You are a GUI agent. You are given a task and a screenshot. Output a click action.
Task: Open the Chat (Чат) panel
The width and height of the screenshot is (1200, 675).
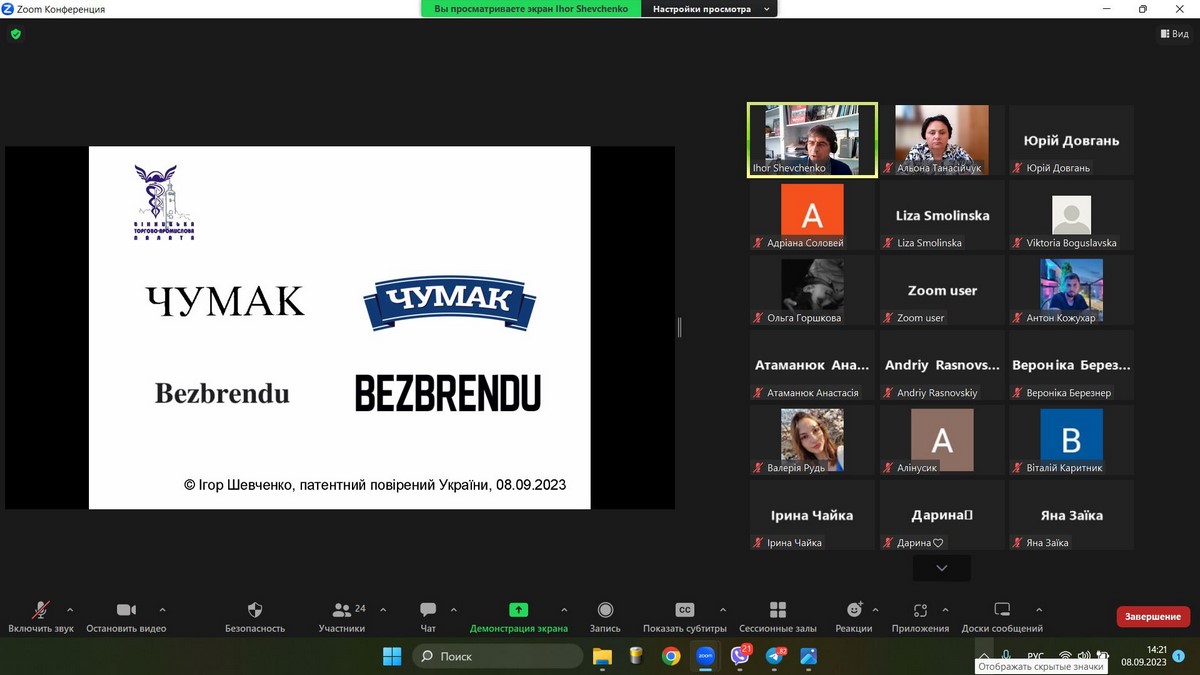point(428,610)
